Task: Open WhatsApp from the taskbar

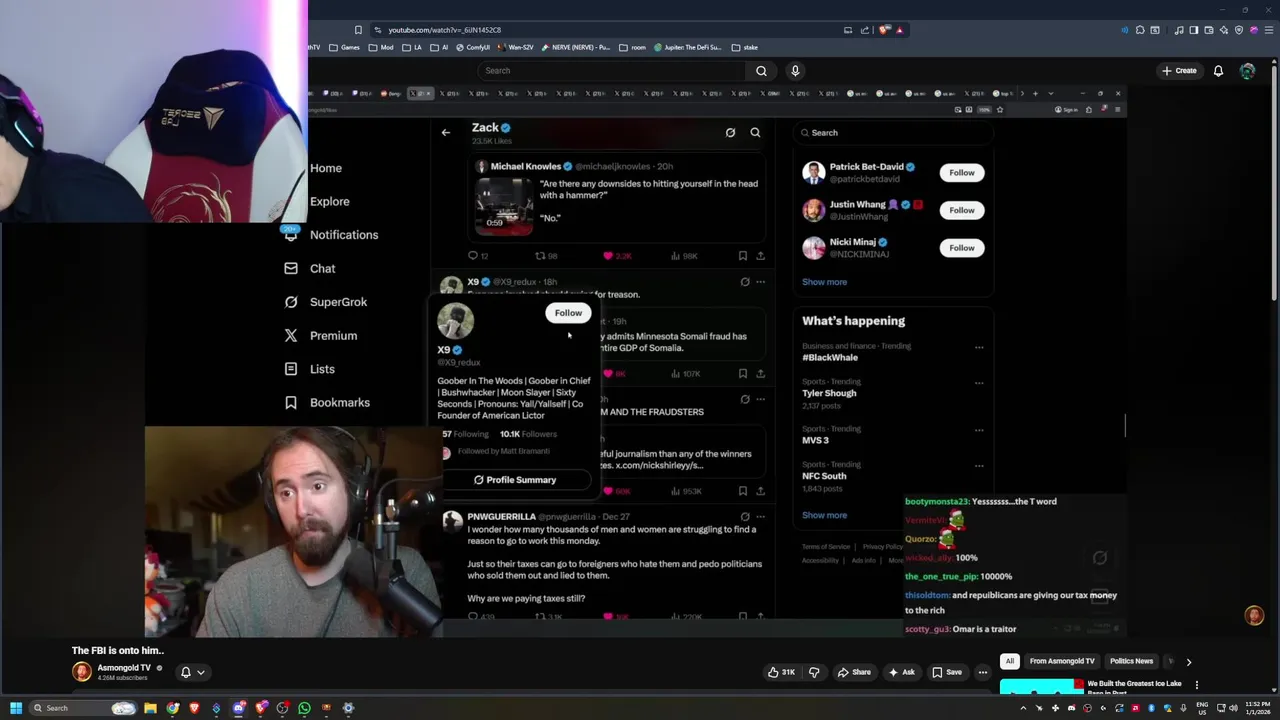Action: [304, 708]
